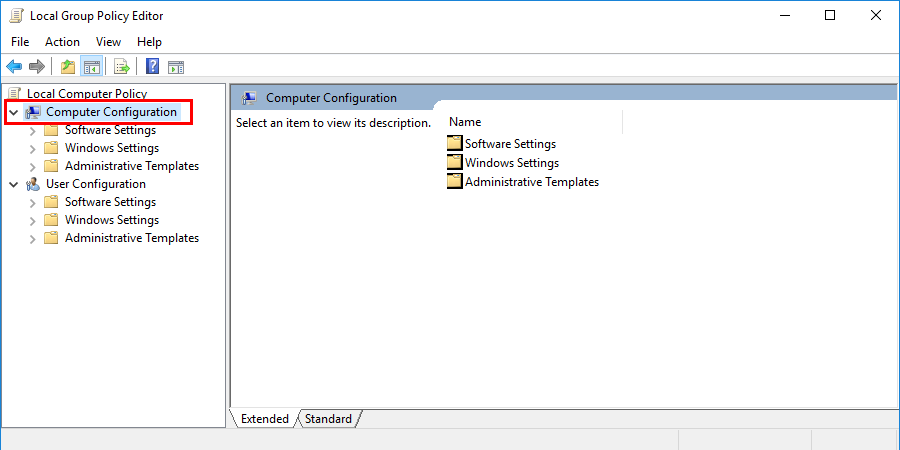Collapse the User Configuration tree node
Image resolution: width=900 pixels, height=450 pixels.
(14, 184)
